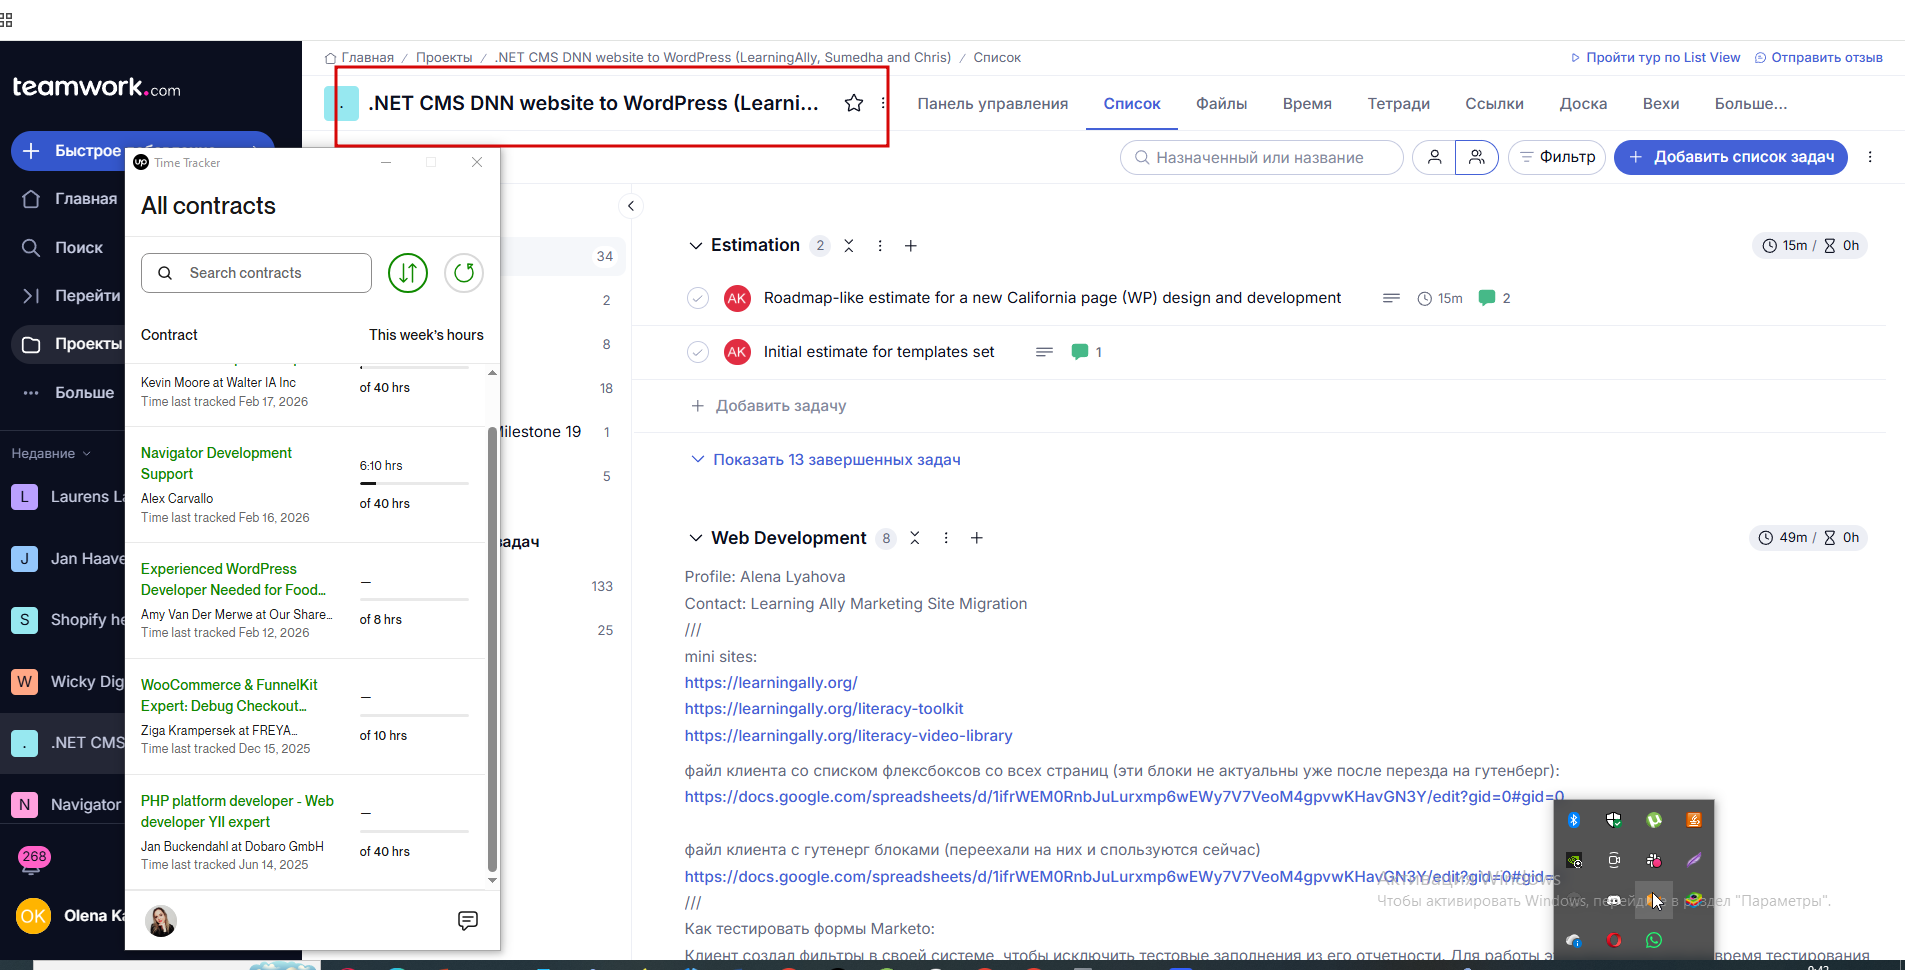
Task: Switch to Панель управления tab
Action: pyautogui.click(x=993, y=103)
